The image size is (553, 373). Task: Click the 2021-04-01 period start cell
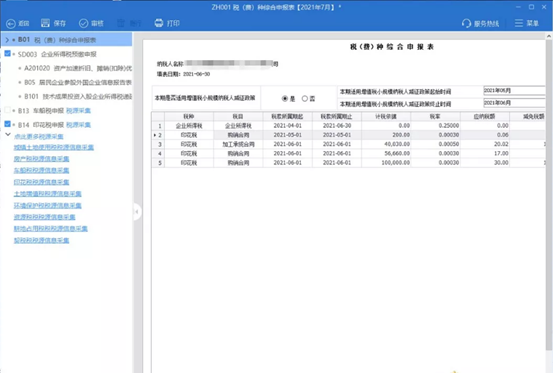pyautogui.click(x=287, y=126)
